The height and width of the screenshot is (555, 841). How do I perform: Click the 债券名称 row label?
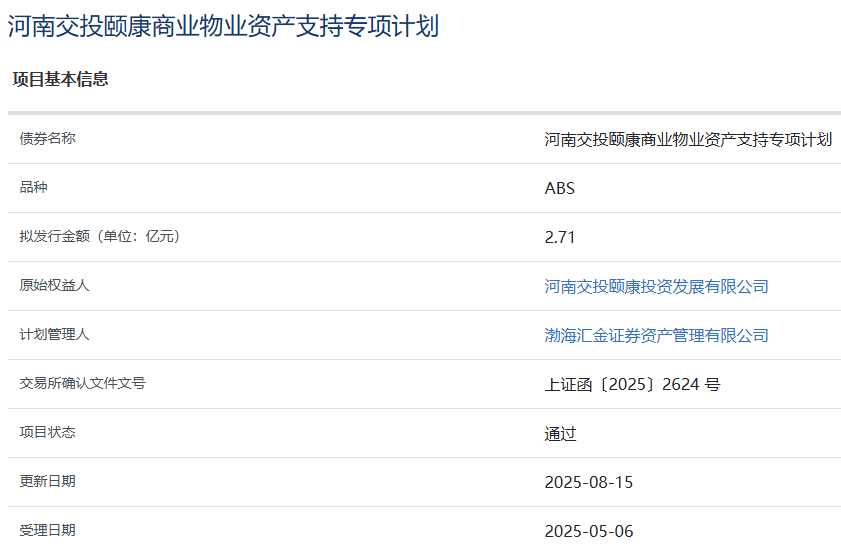coord(47,139)
